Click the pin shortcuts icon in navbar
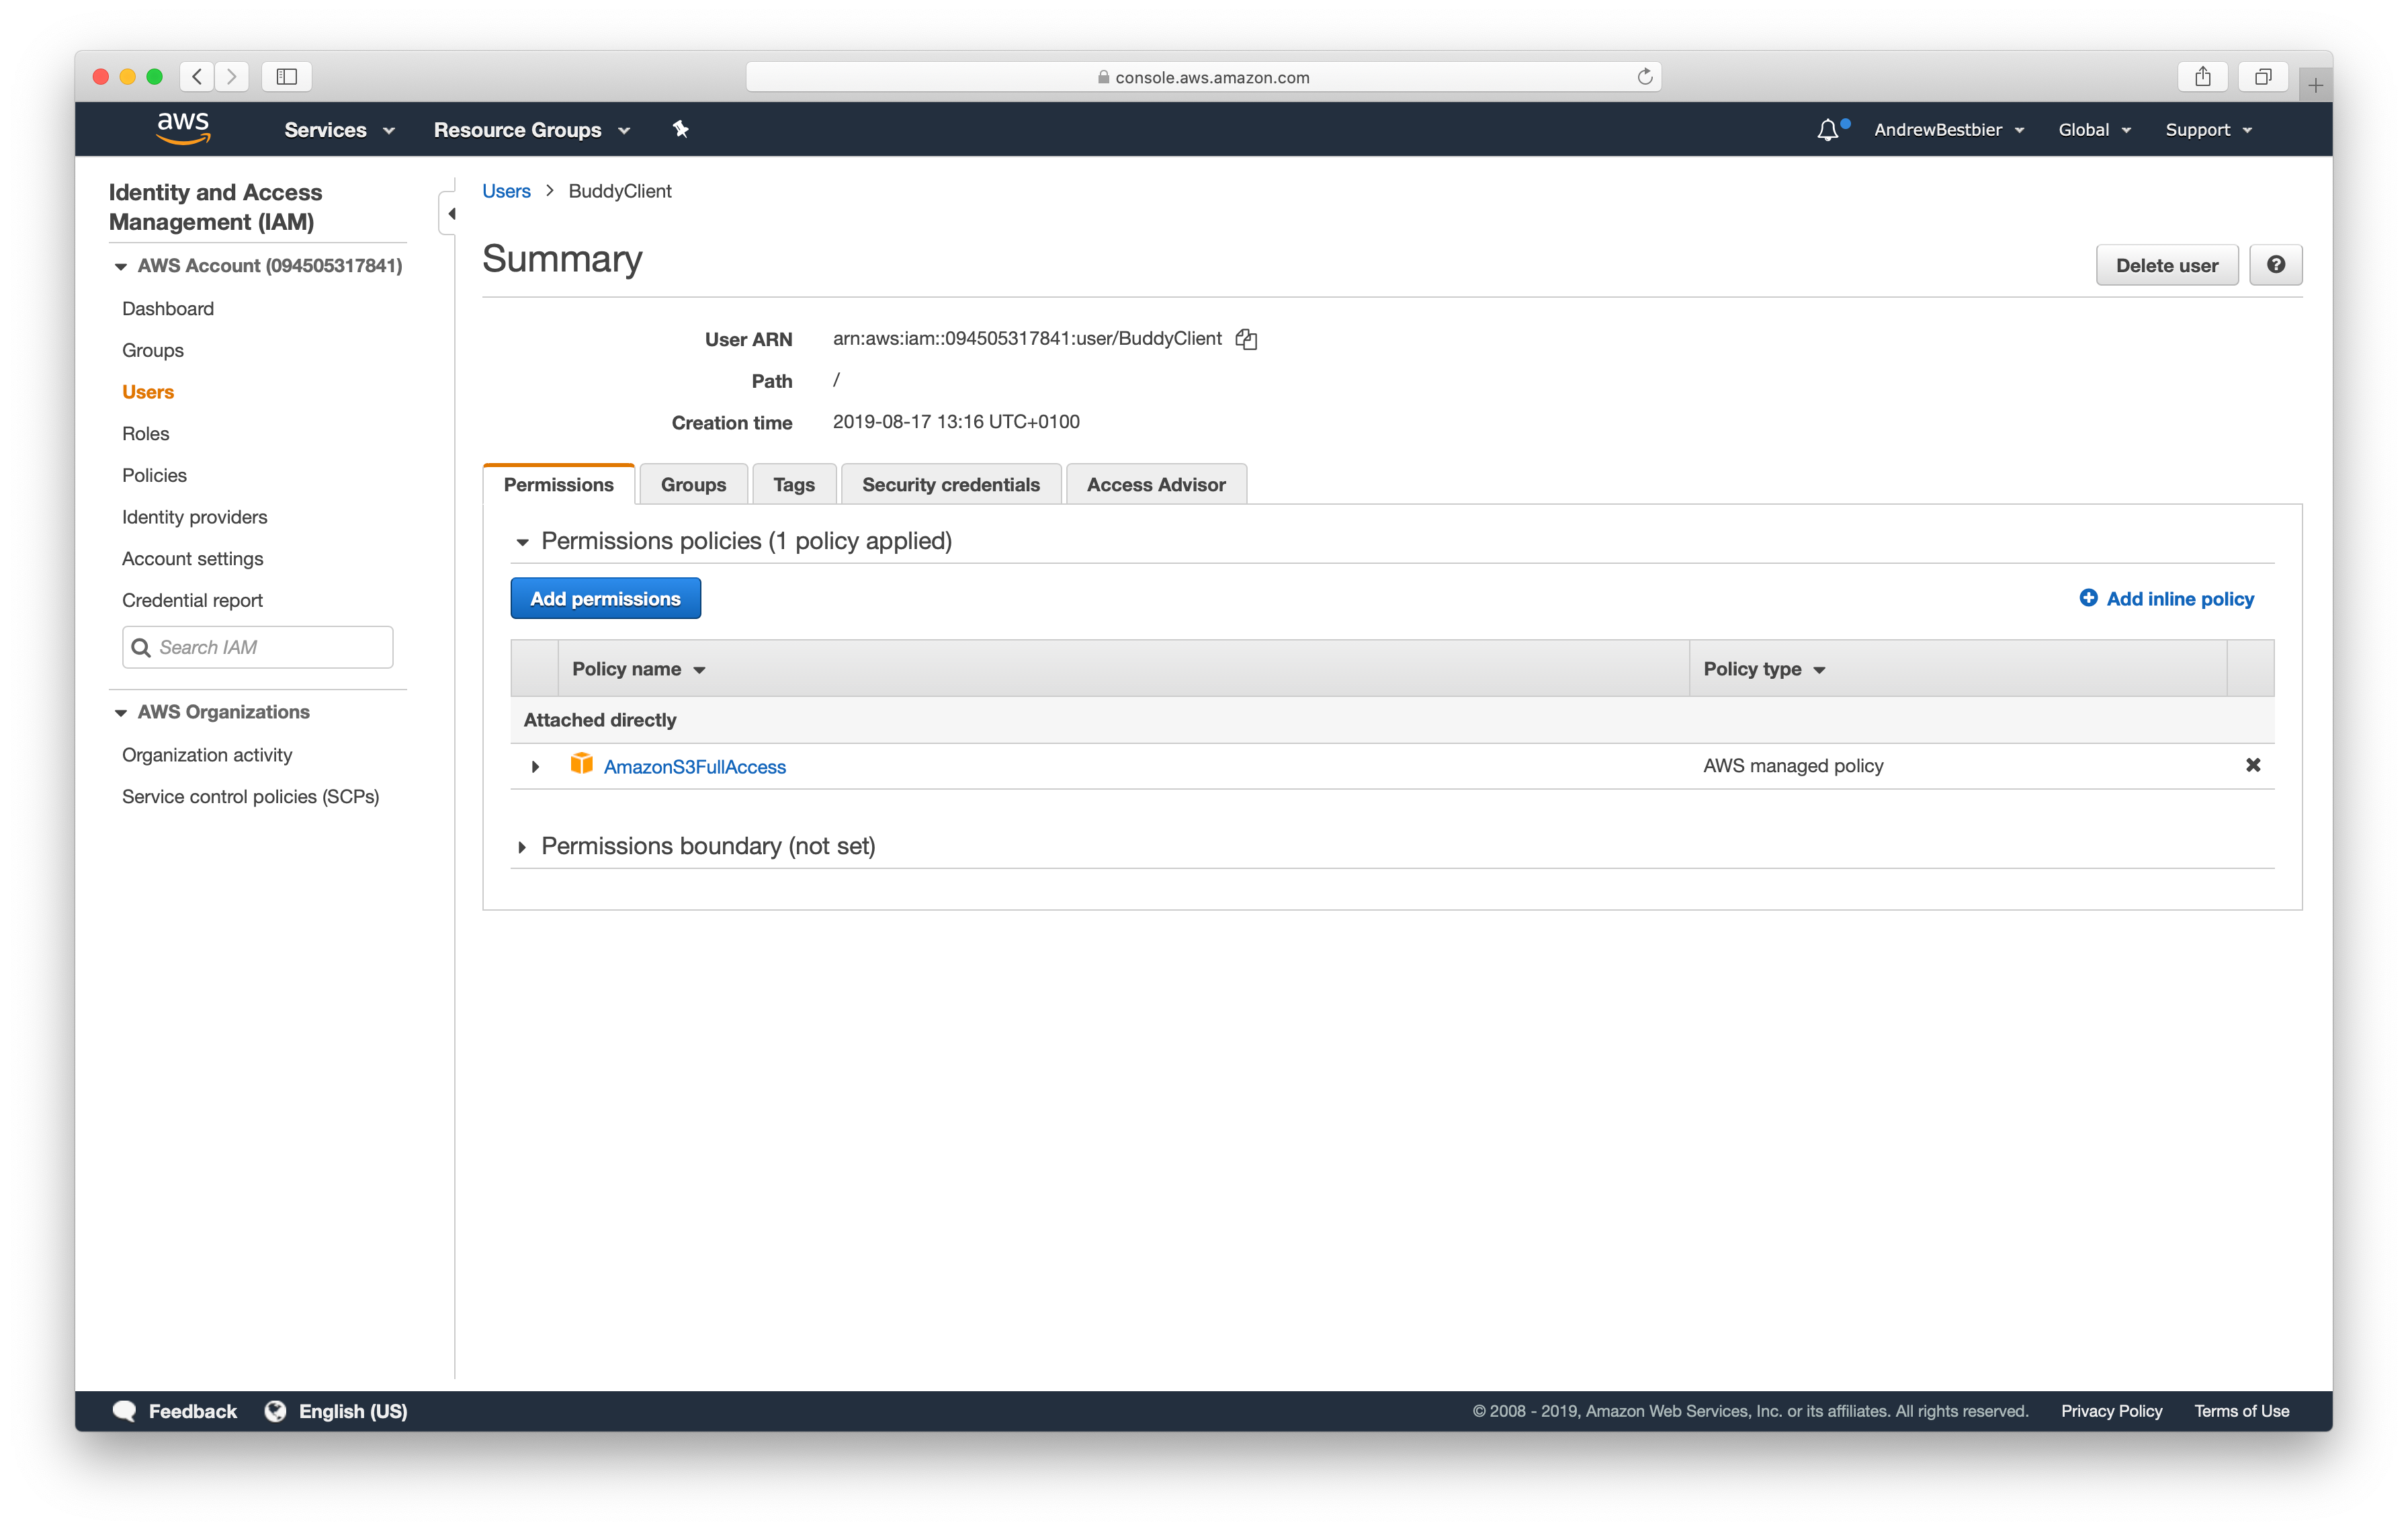Screen dimensions: 2408x1531 [681, 129]
